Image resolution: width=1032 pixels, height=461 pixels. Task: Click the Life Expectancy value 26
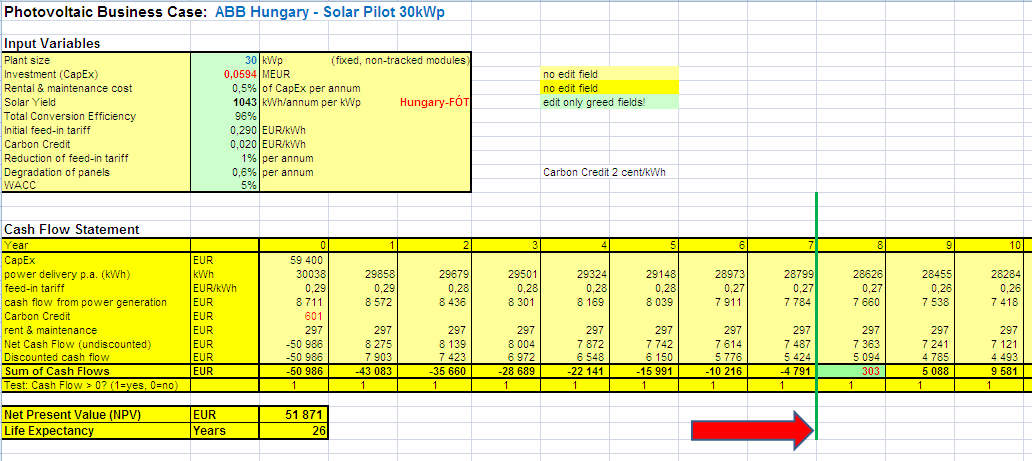tap(294, 431)
